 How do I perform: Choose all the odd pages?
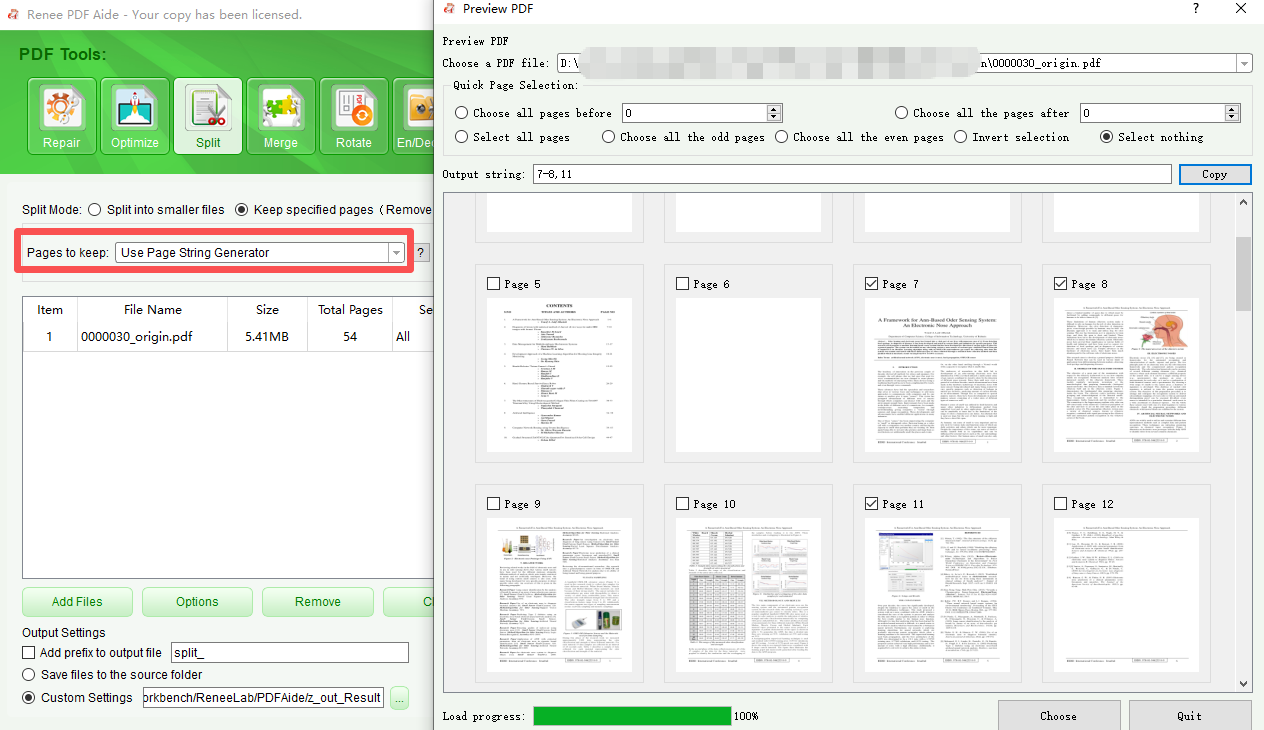pos(609,137)
